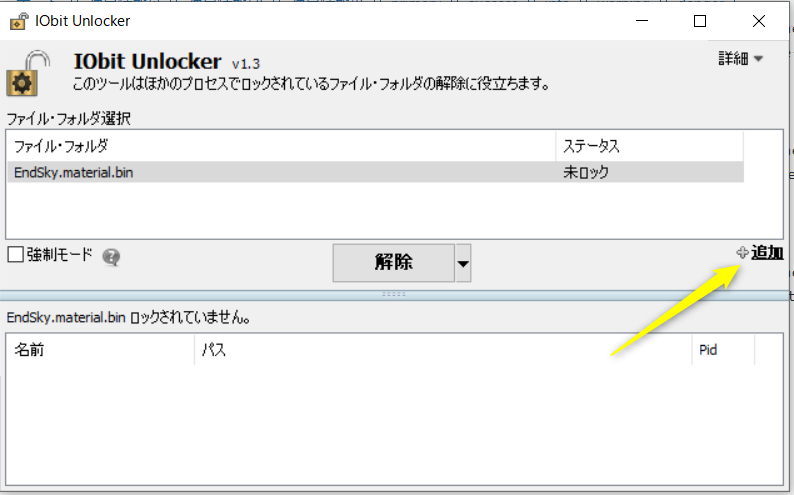
Task: Click the 未ロック status cell
Action: pos(586,173)
